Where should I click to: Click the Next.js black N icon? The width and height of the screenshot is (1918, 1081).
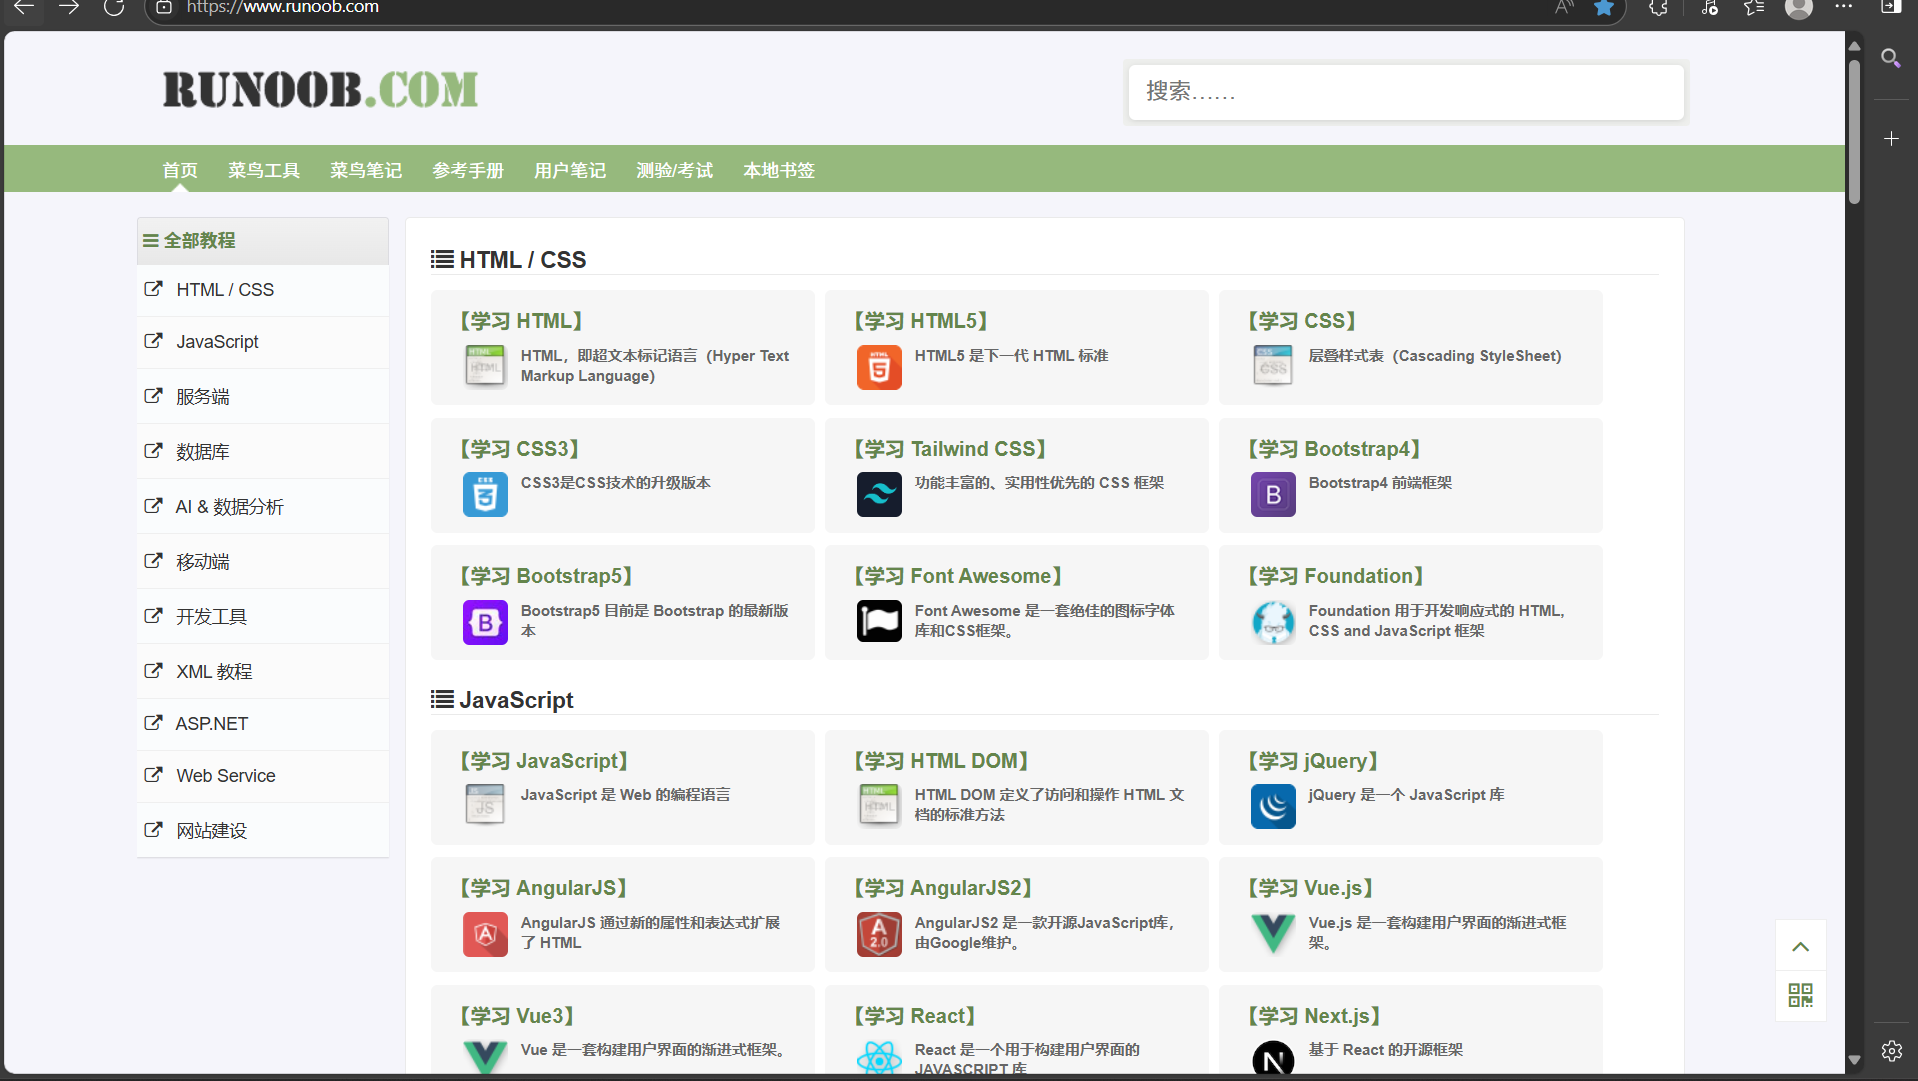[1273, 1057]
